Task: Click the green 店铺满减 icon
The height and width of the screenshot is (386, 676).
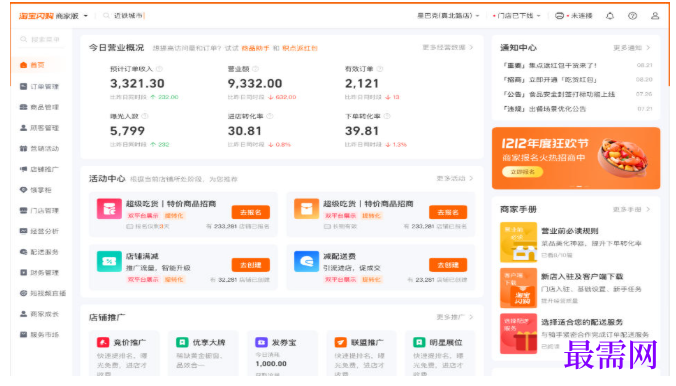Action: tap(109, 261)
